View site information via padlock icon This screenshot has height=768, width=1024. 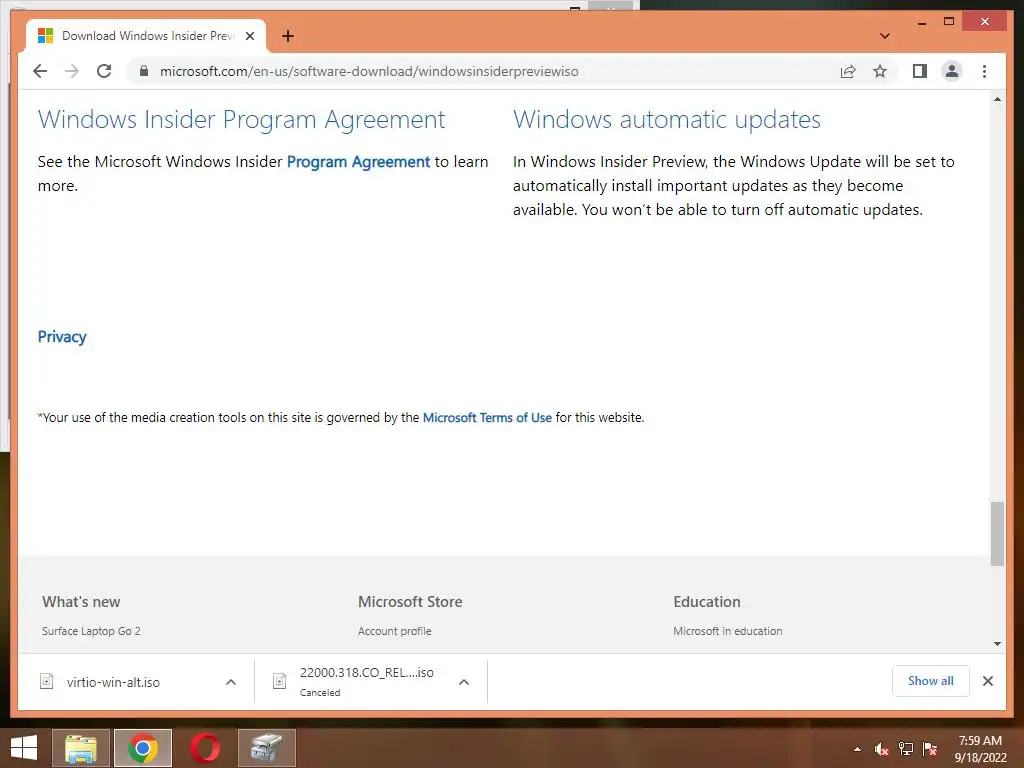144,71
